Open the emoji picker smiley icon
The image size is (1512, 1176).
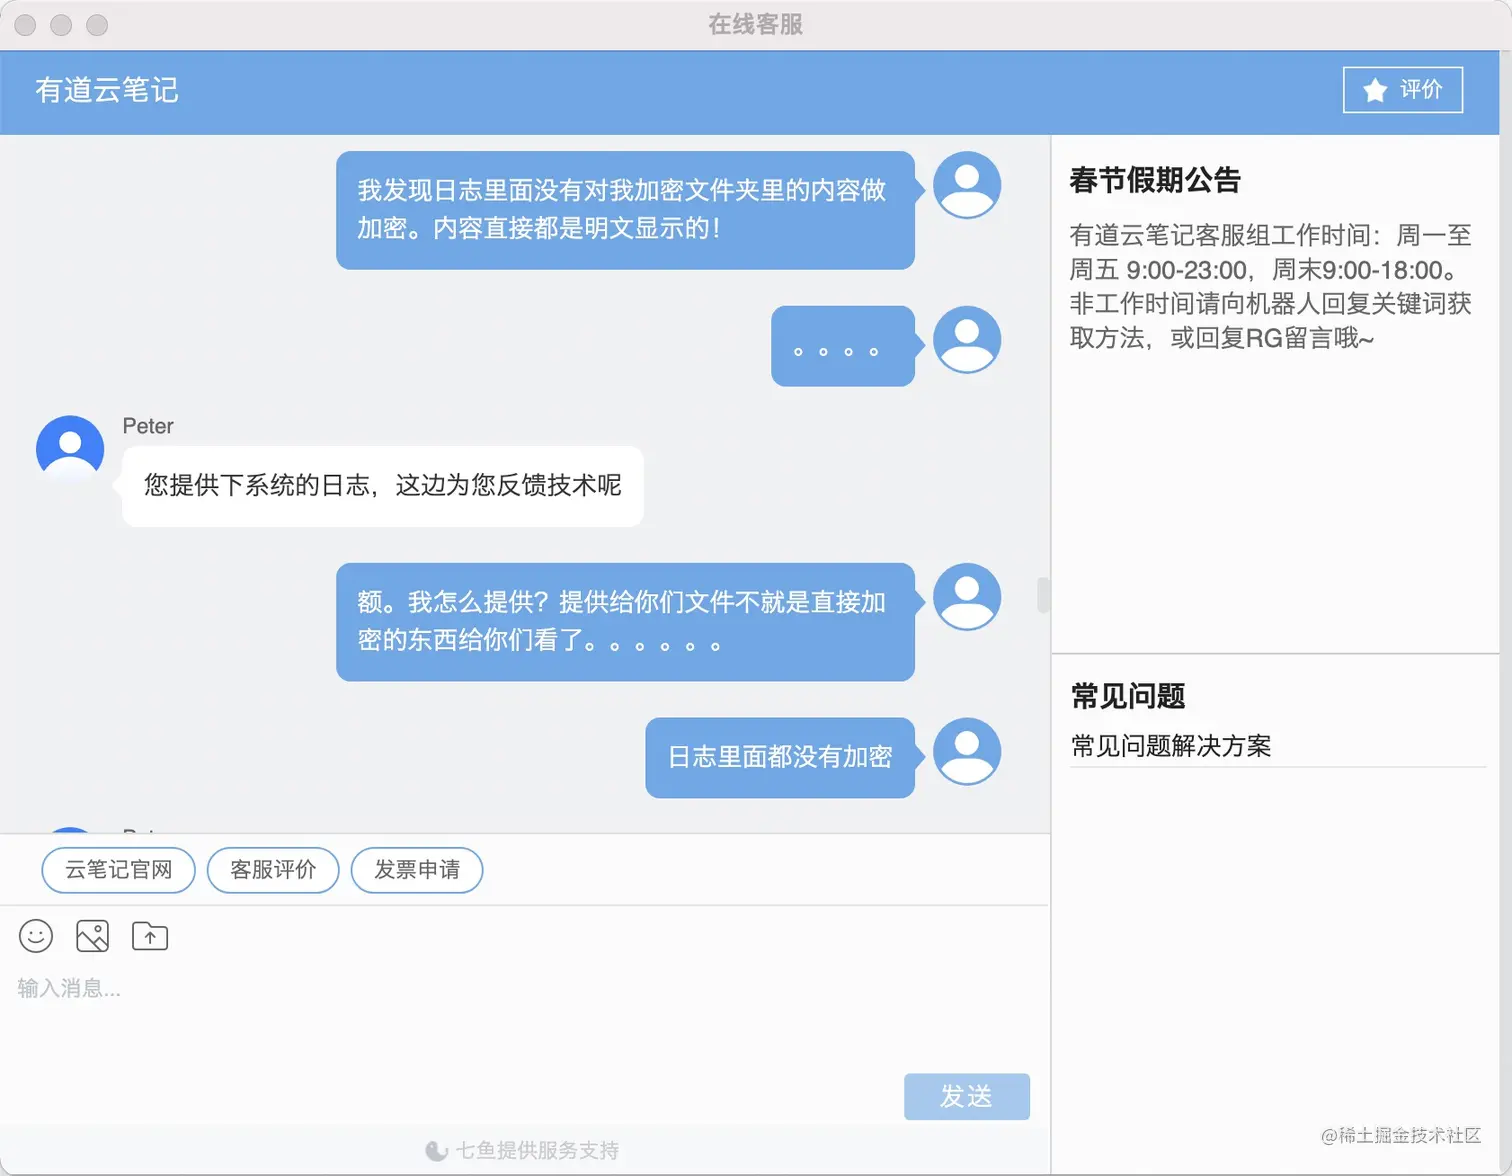click(36, 936)
